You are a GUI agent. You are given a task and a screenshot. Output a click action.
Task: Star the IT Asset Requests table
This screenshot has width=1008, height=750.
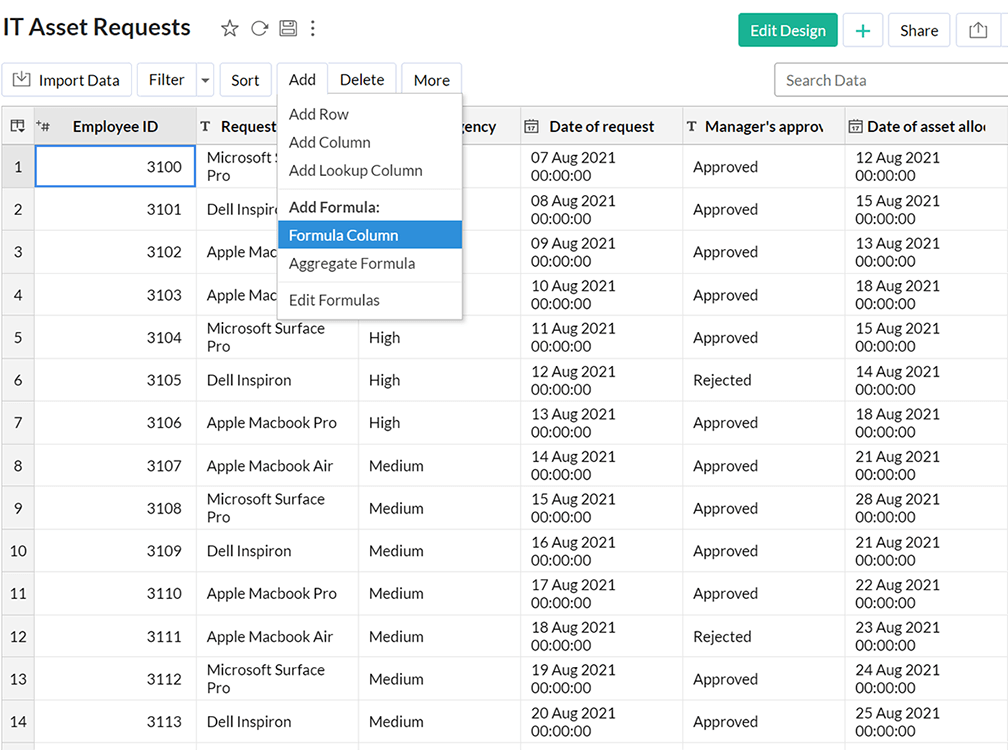pyautogui.click(x=229, y=28)
